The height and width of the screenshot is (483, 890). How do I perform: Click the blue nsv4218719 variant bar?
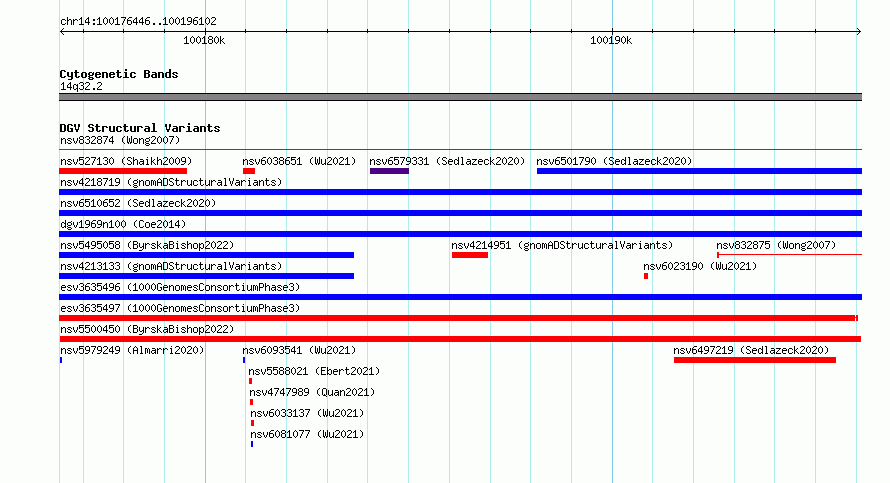(461, 192)
